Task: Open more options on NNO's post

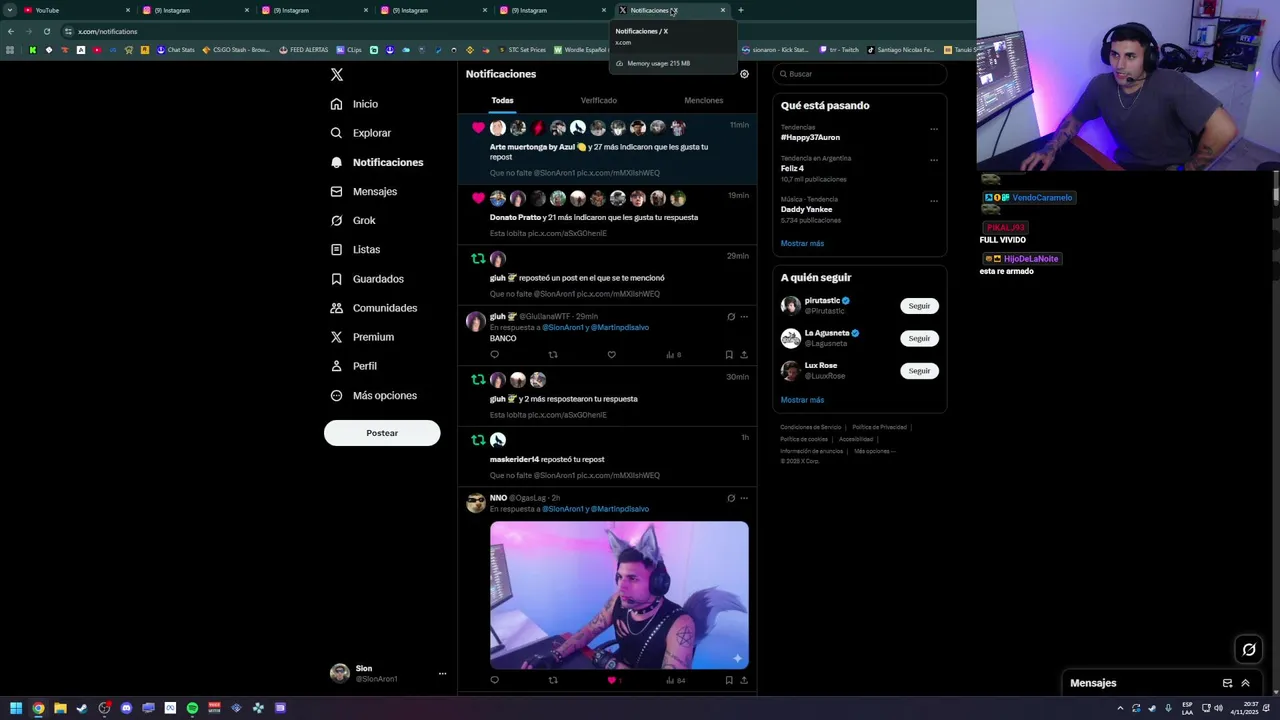Action: click(x=744, y=498)
